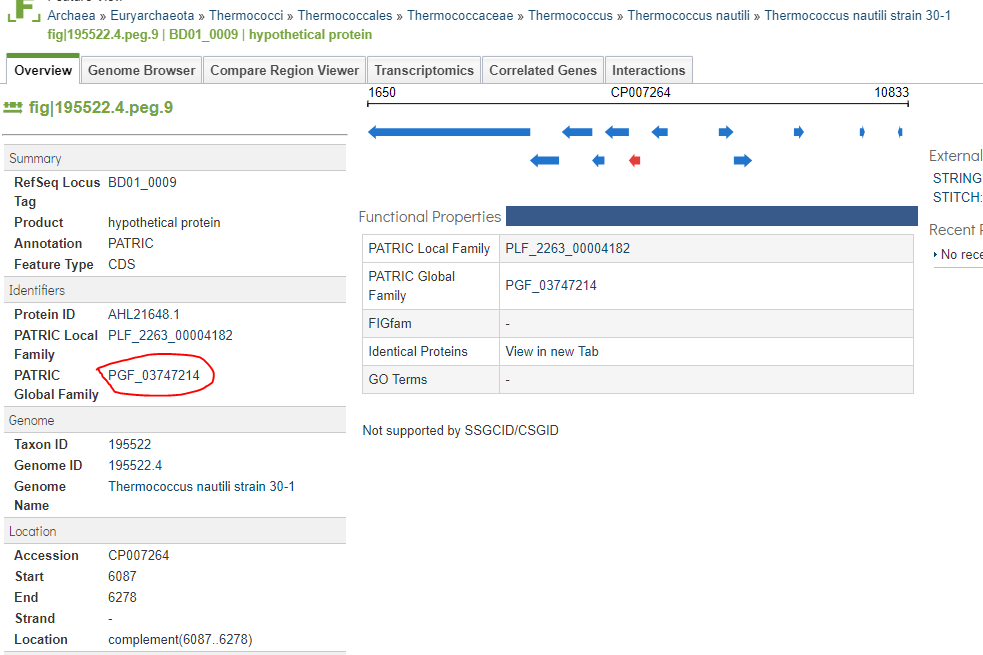Image resolution: width=983 pixels, height=655 pixels.
Task: Select the right-pointing gene arrow in lower row
Action: pyautogui.click(x=742, y=160)
